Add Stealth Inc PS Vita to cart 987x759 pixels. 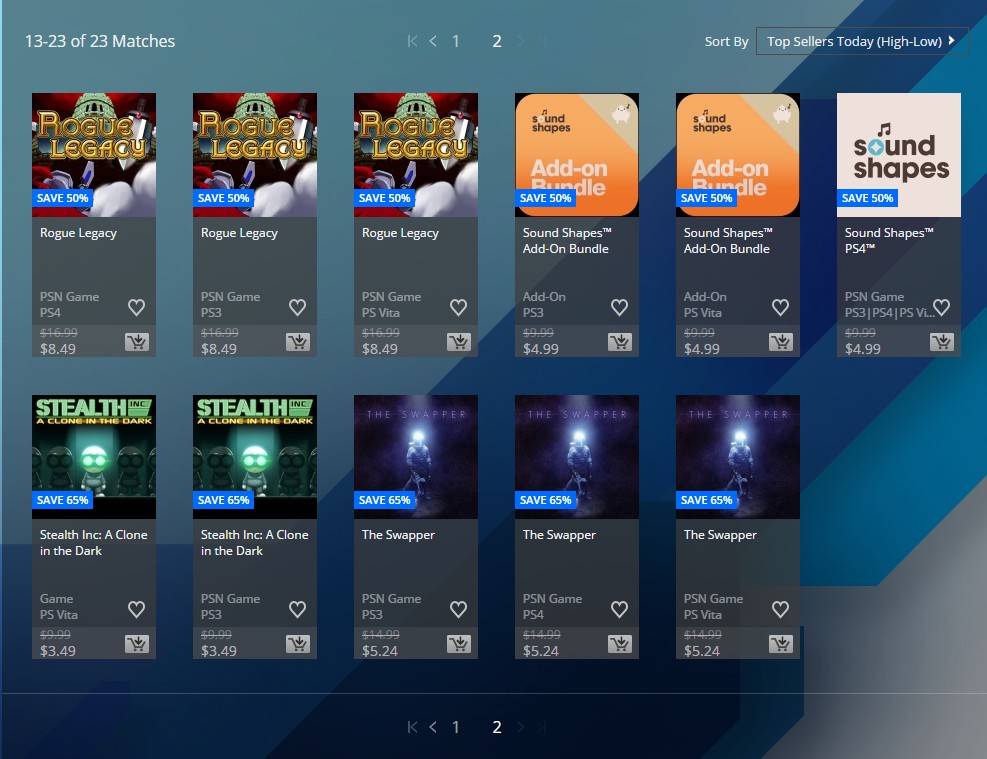pyautogui.click(x=137, y=644)
